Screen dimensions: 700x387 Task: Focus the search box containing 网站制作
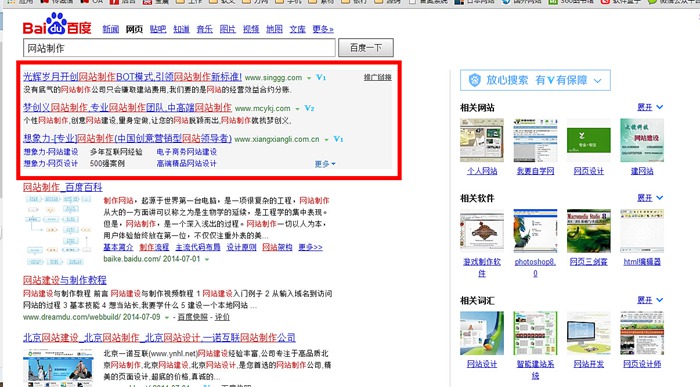pos(179,48)
